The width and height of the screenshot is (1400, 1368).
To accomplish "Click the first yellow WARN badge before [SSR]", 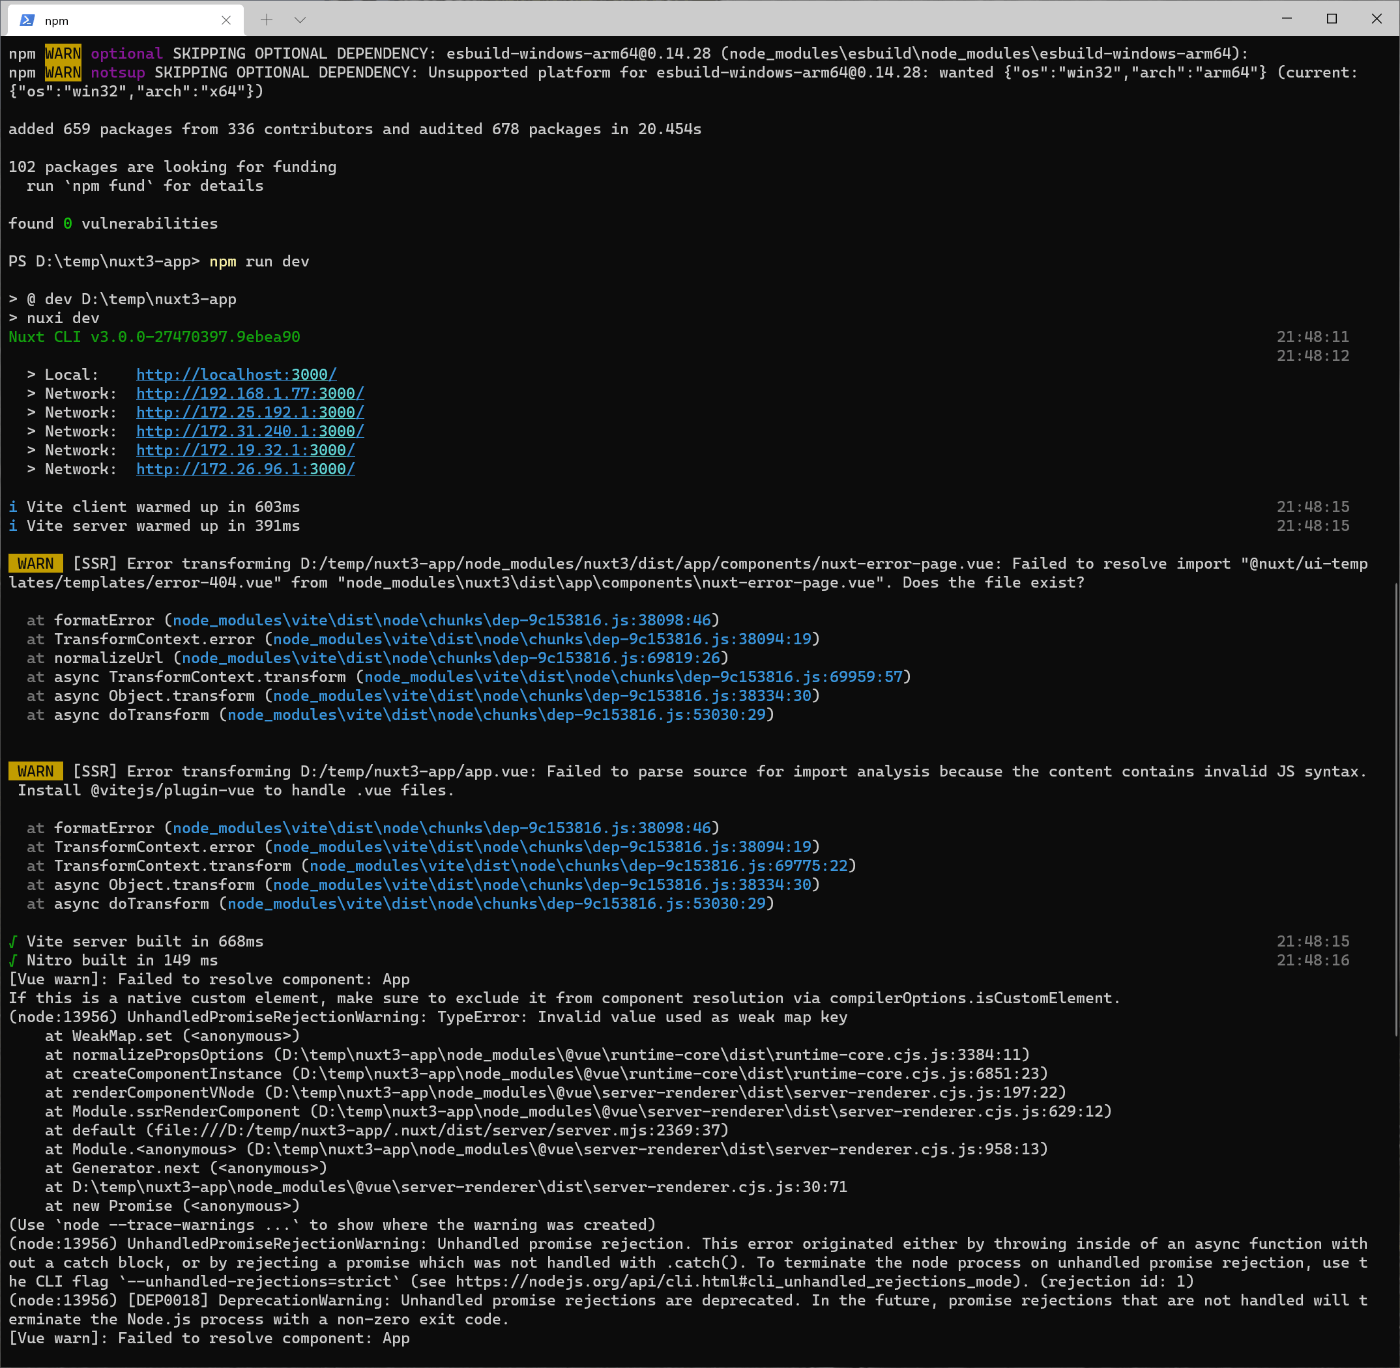I will tap(35, 564).
